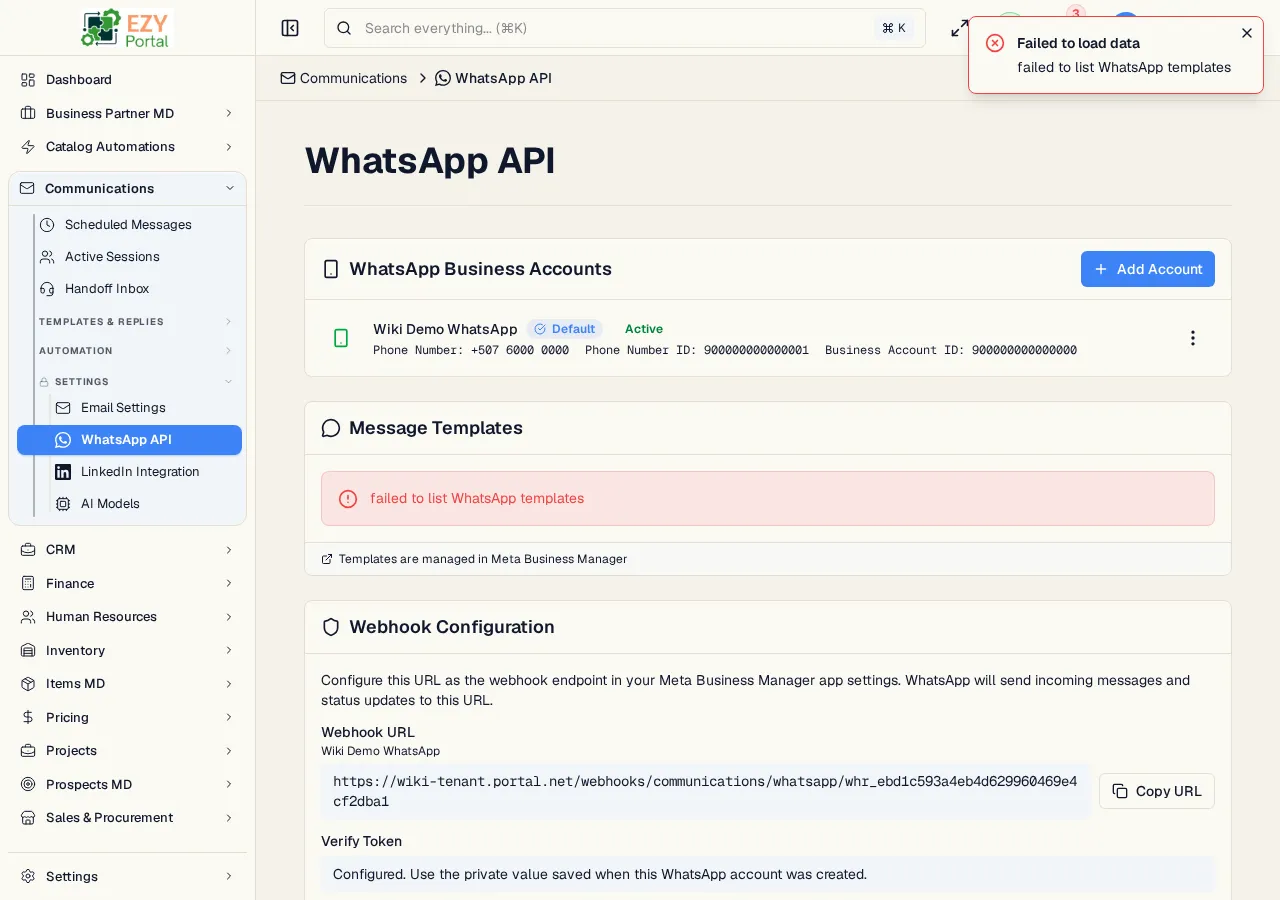Click the CRM sidebar icon
1280x900 pixels.
[x=28, y=550]
